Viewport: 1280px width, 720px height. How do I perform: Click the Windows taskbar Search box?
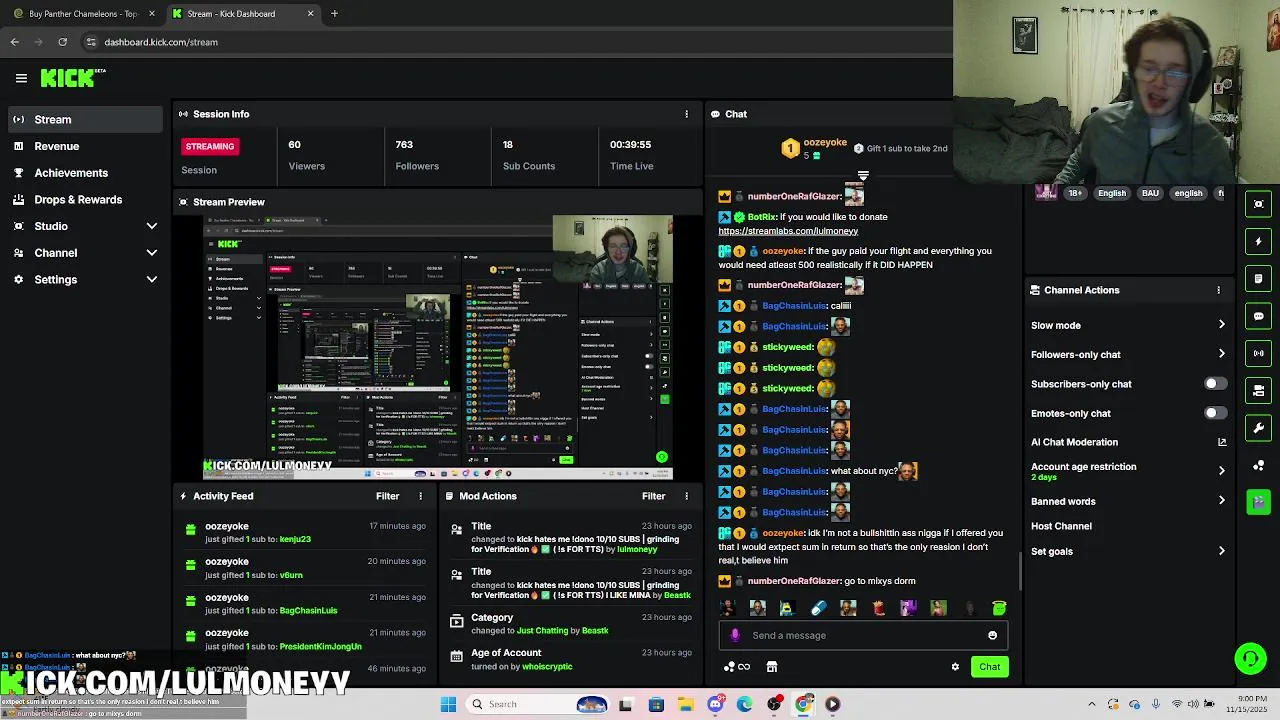click(540, 704)
